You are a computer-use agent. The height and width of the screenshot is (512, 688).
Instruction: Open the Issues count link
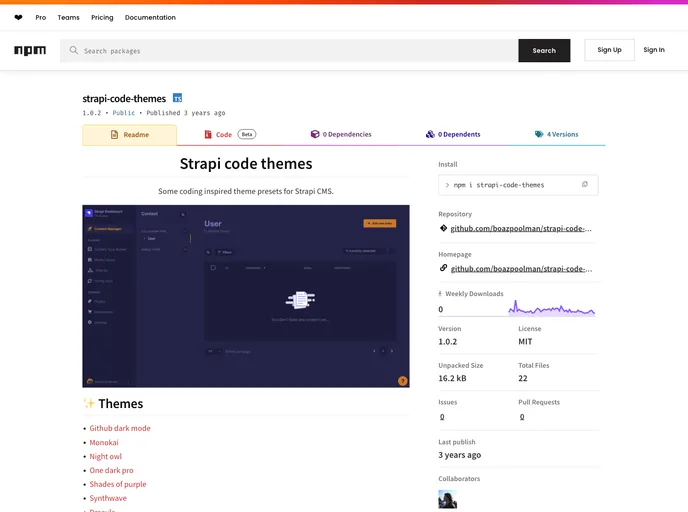[442, 417]
